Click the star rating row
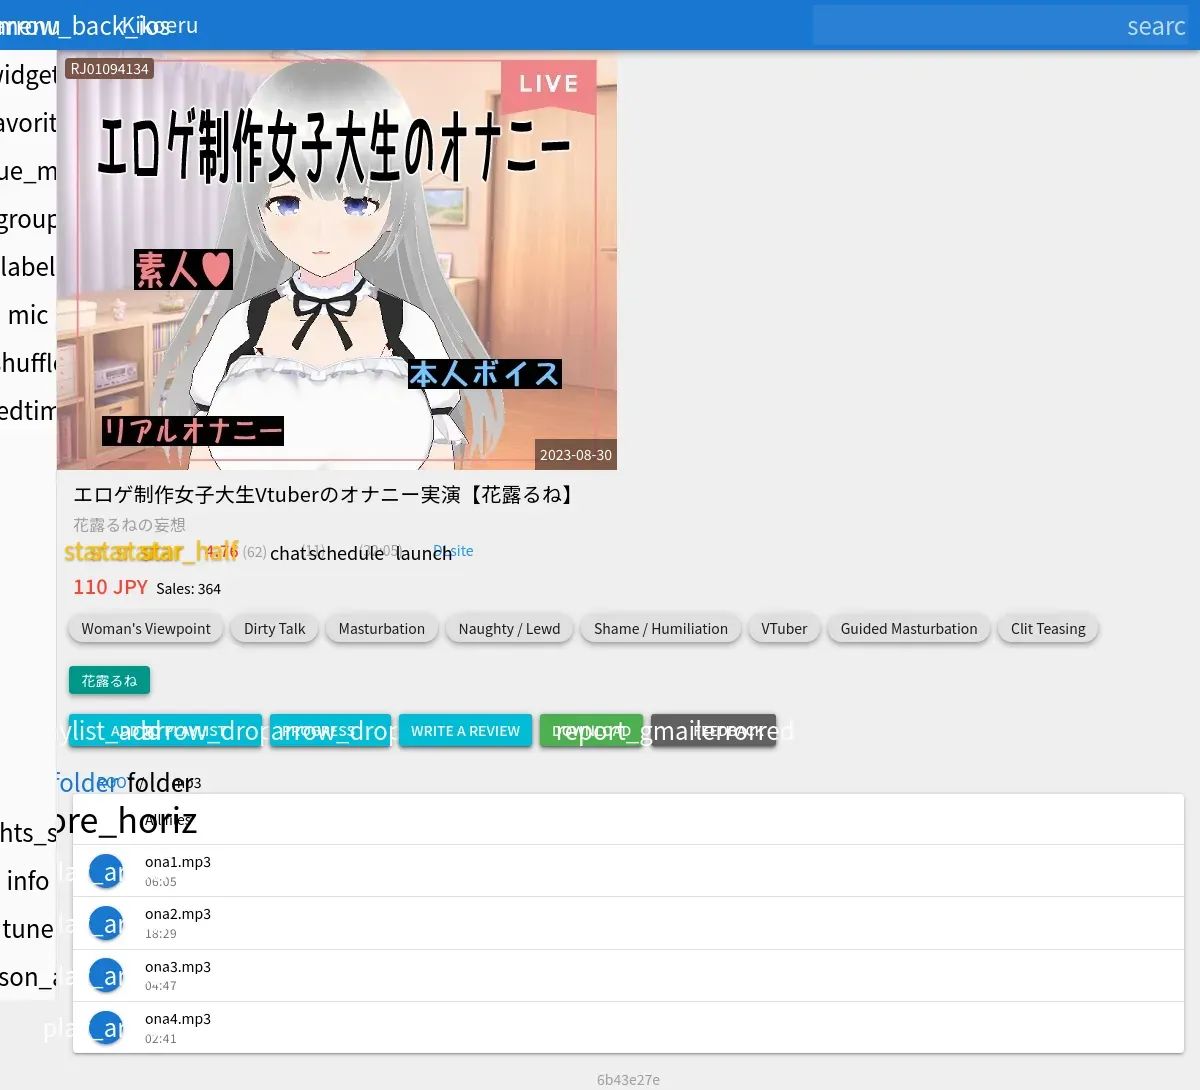This screenshot has height=1090, width=1200. point(150,552)
